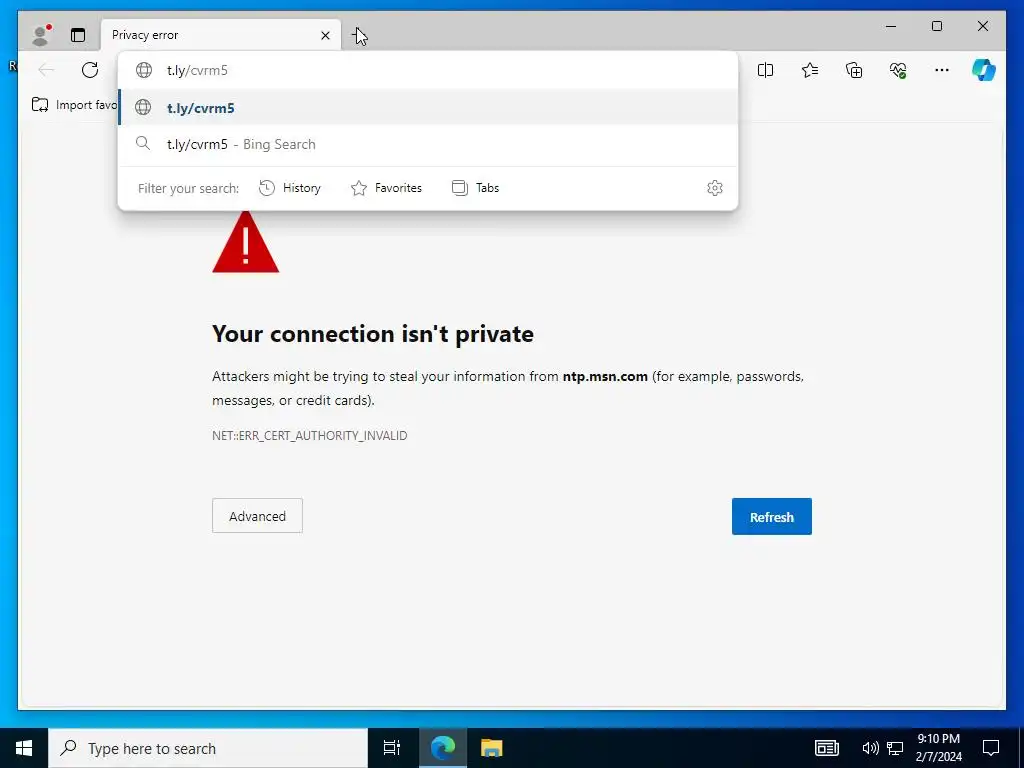This screenshot has width=1024, height=768.
Task: Open the Edge profile avatar menu
Action: [41, 35]
